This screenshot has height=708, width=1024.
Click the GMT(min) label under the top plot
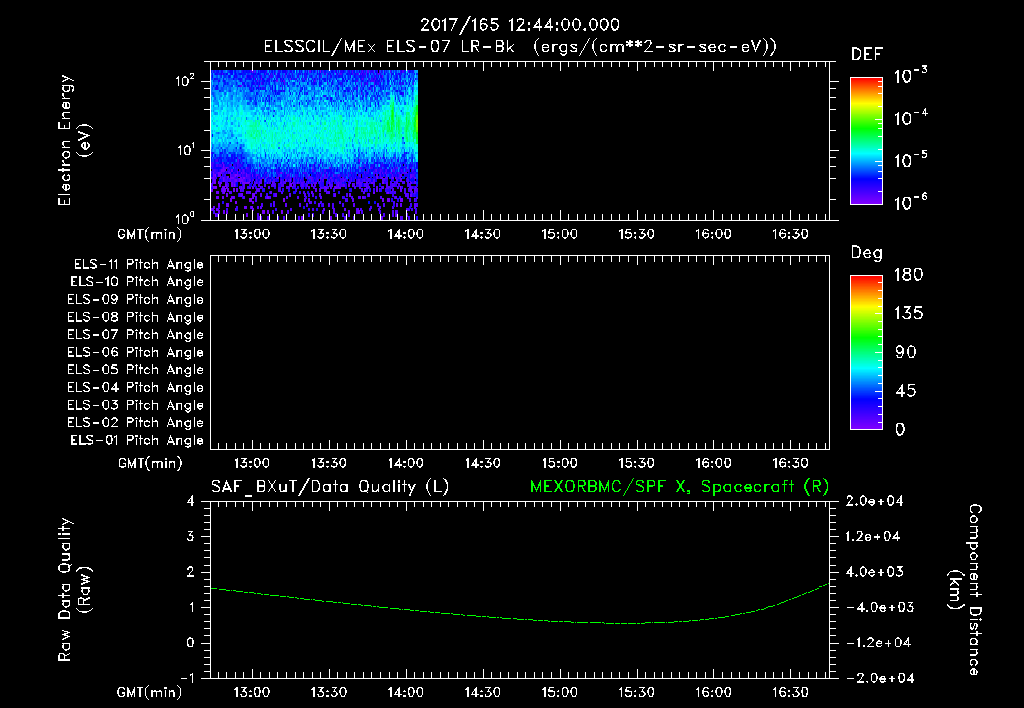[x=149, y=234]
